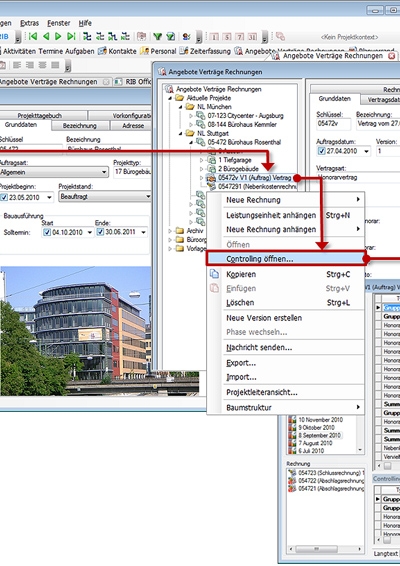Select the Grunddaten tab in contract panel
Viewport: 400px width, 566px height.
tap(335, 99)
